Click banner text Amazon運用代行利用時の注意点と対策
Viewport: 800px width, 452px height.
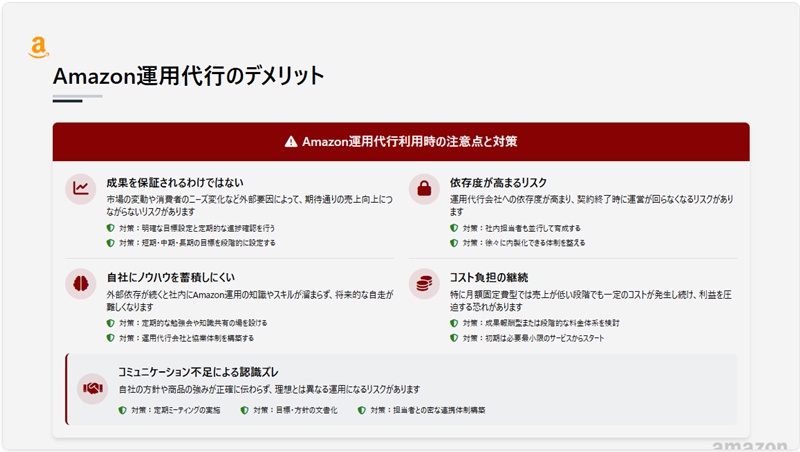(x=409, y=141)
